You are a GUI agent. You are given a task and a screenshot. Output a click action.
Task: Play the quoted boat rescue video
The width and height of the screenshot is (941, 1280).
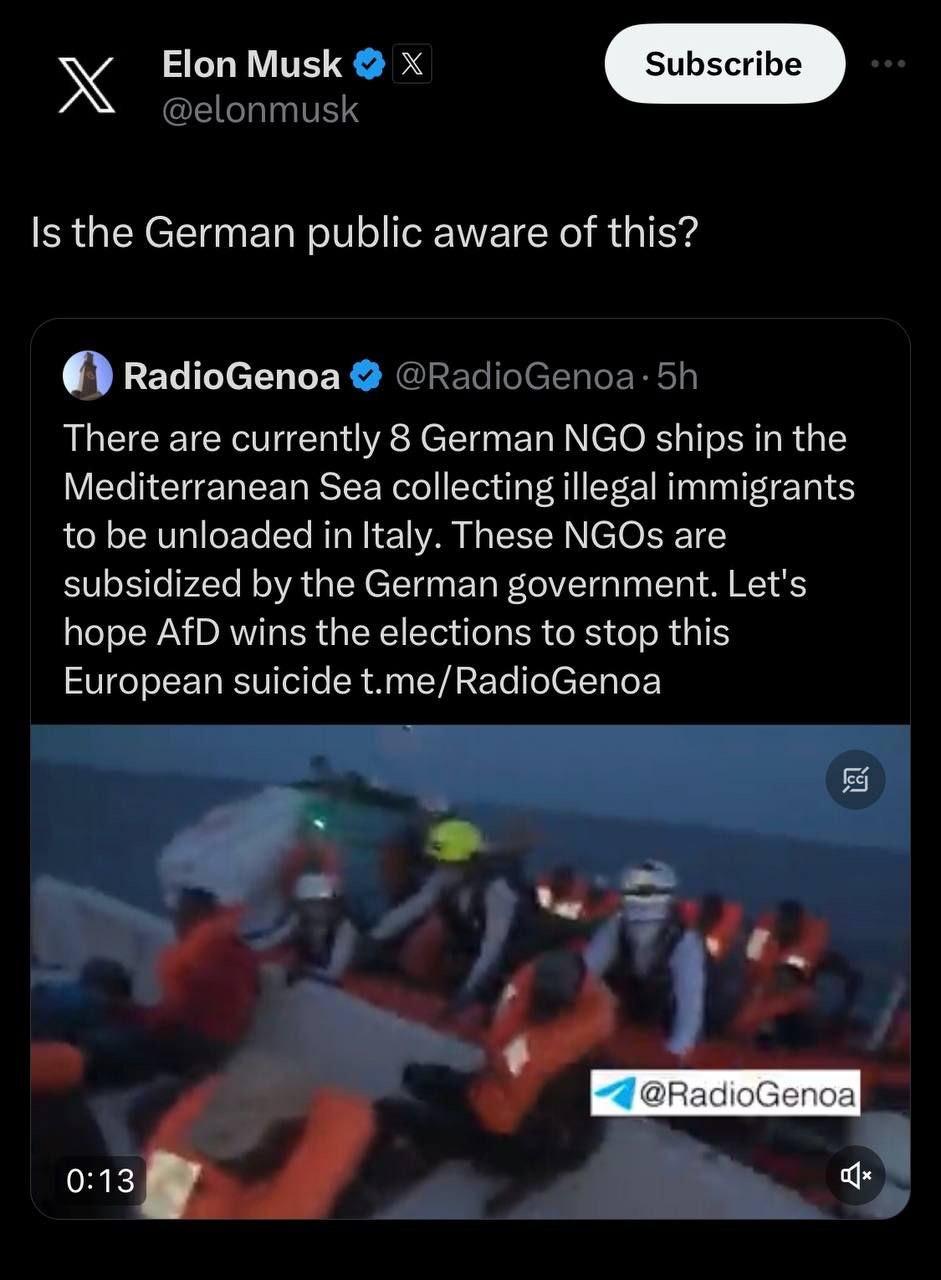click(470, 972)
